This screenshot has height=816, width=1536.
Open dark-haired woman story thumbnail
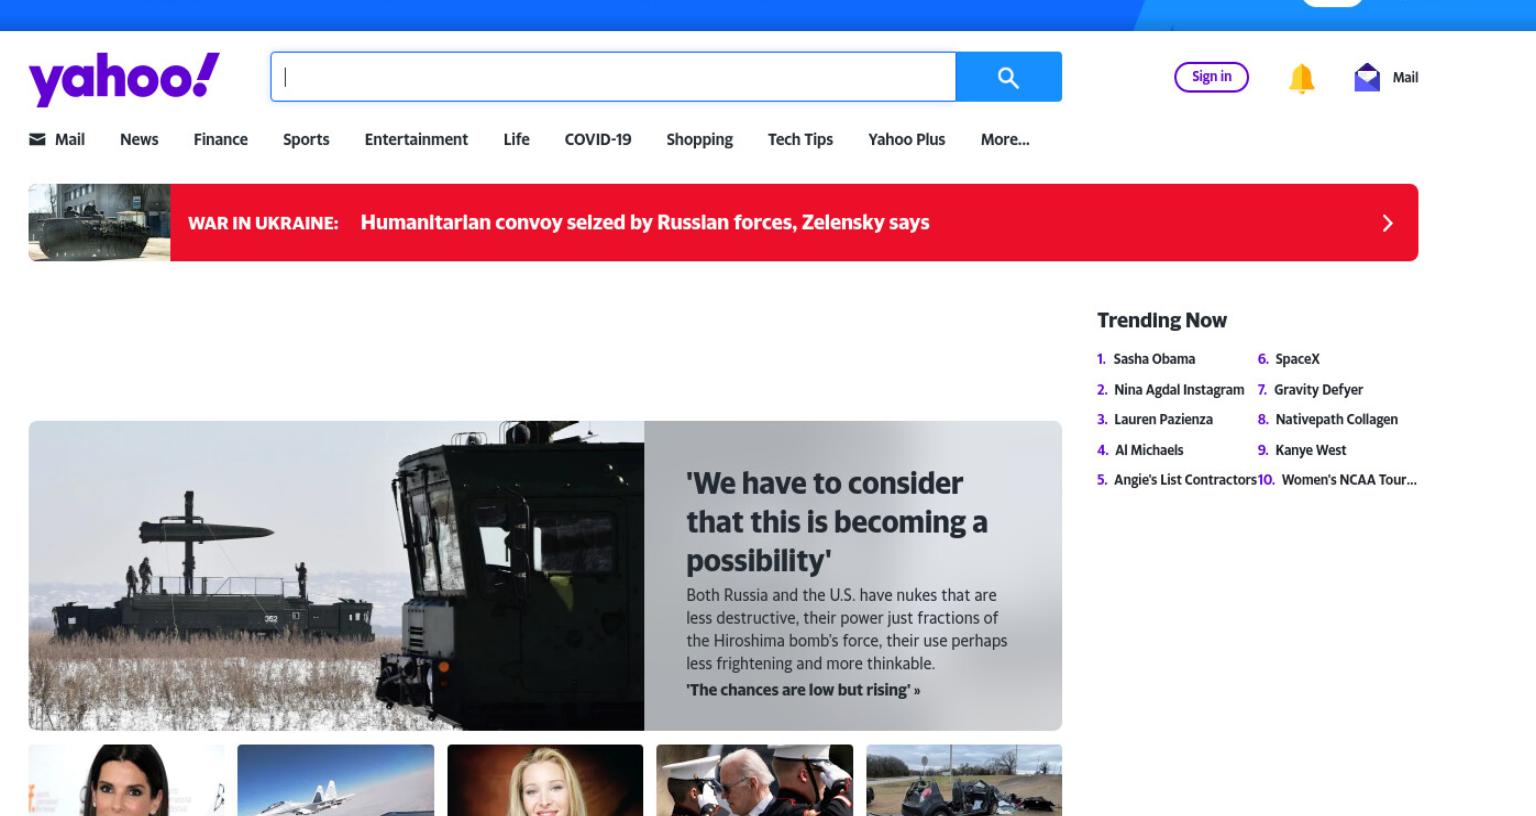pyautogui.click(x=126, y=780)
